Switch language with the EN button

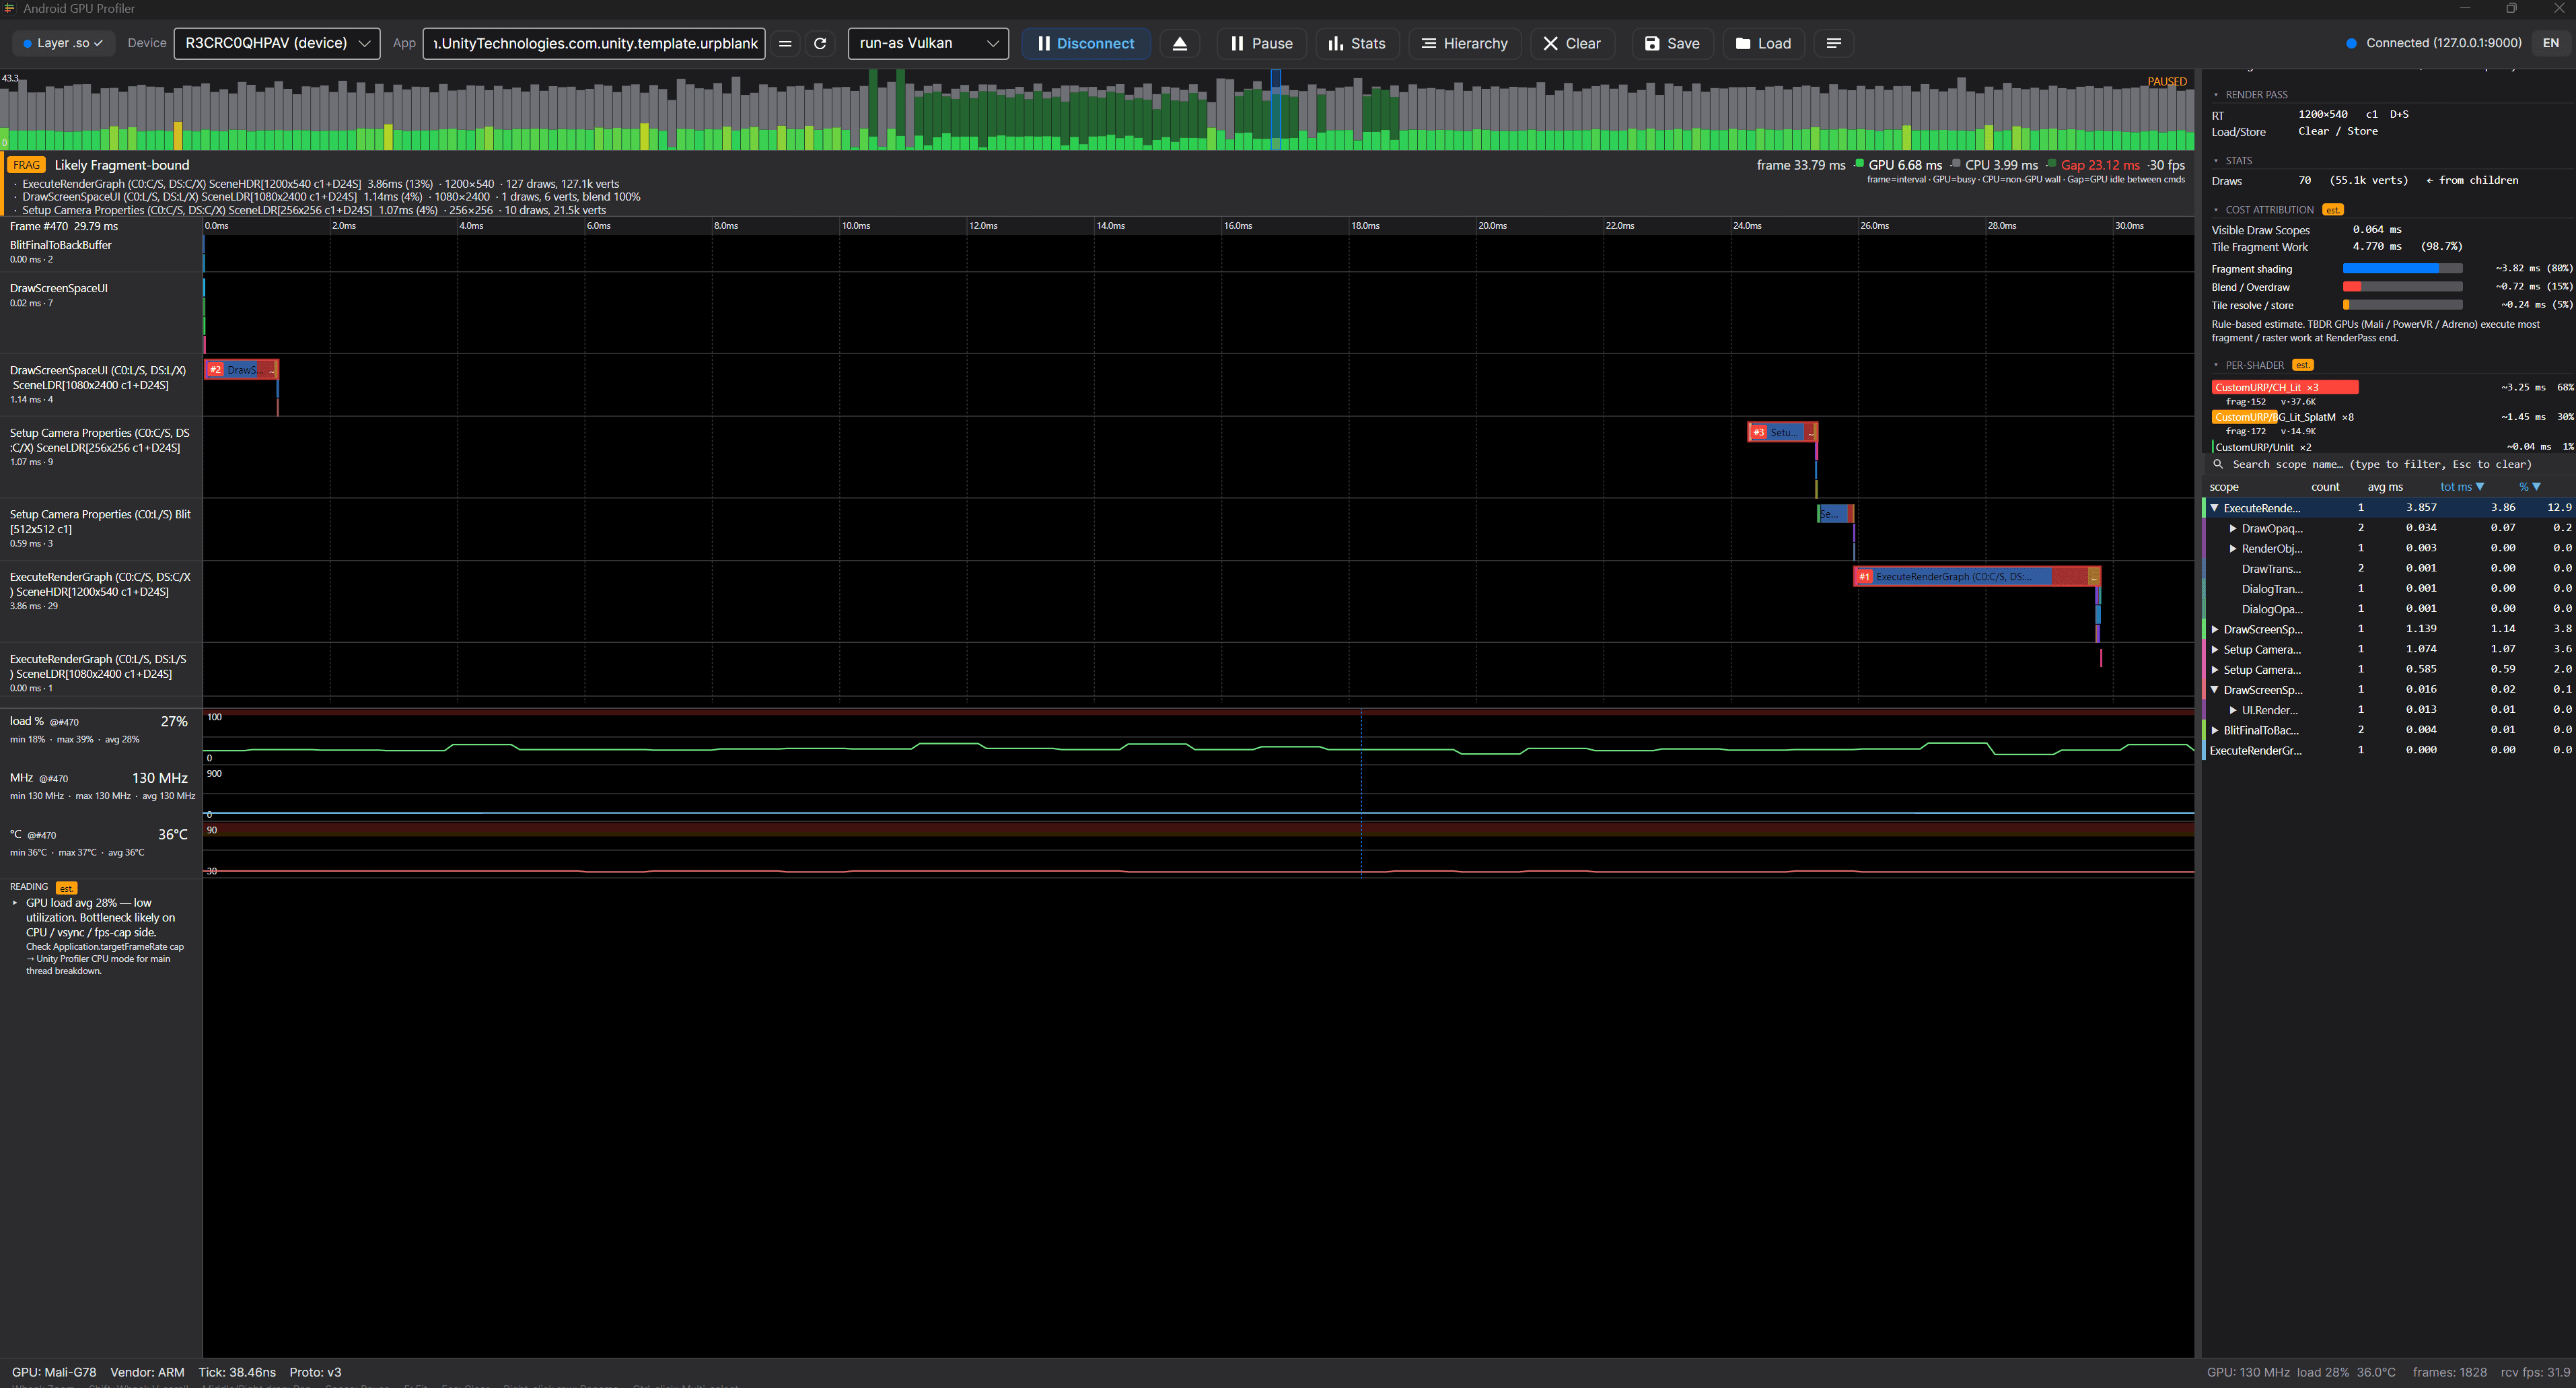(2551, 43)
